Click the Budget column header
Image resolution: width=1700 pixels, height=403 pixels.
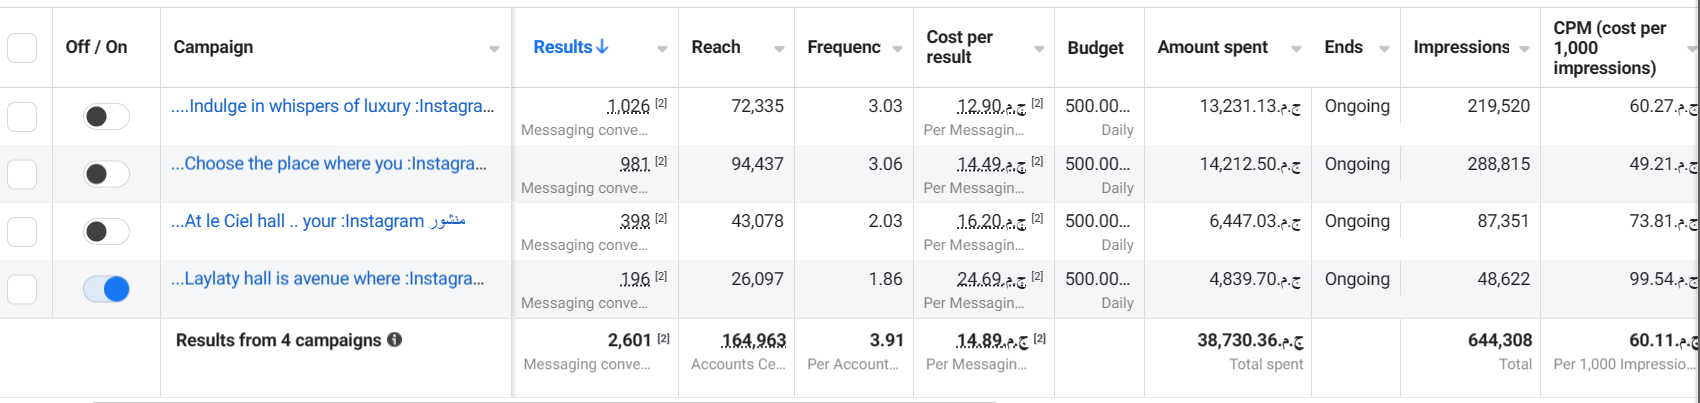point(1095,48)
